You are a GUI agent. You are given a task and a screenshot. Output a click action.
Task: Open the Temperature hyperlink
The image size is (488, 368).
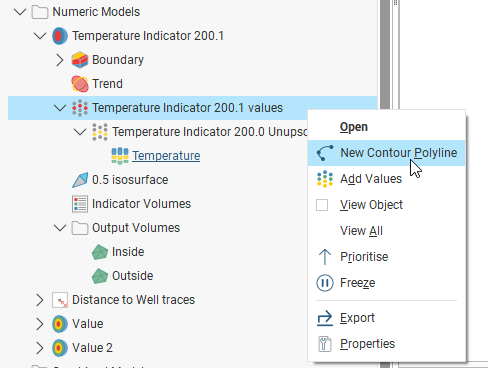click(x=166, y=156)
